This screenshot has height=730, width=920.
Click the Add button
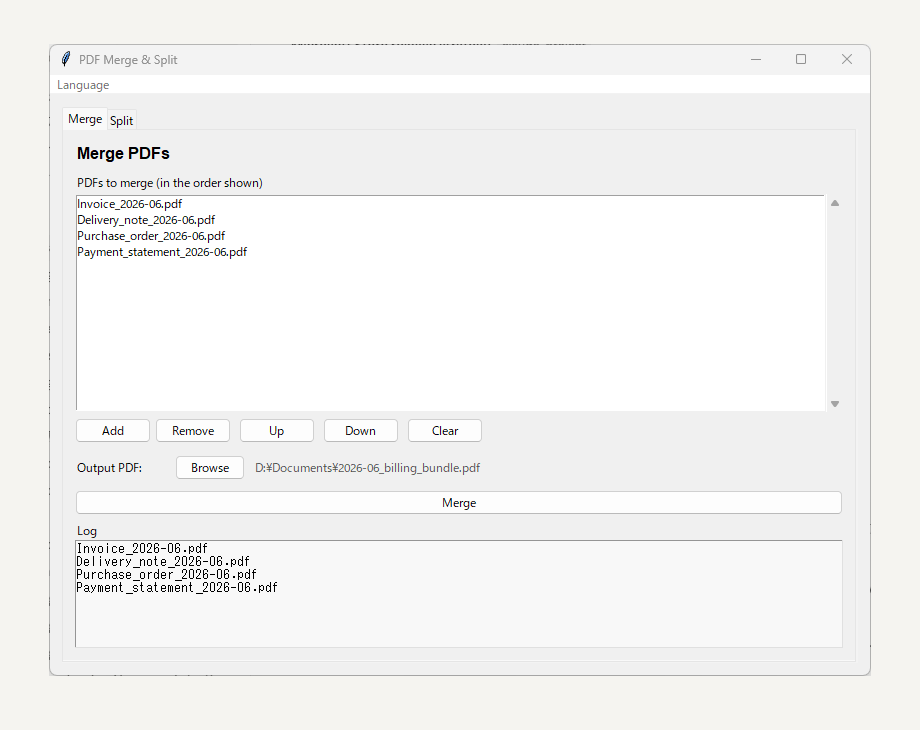(113, 431)
